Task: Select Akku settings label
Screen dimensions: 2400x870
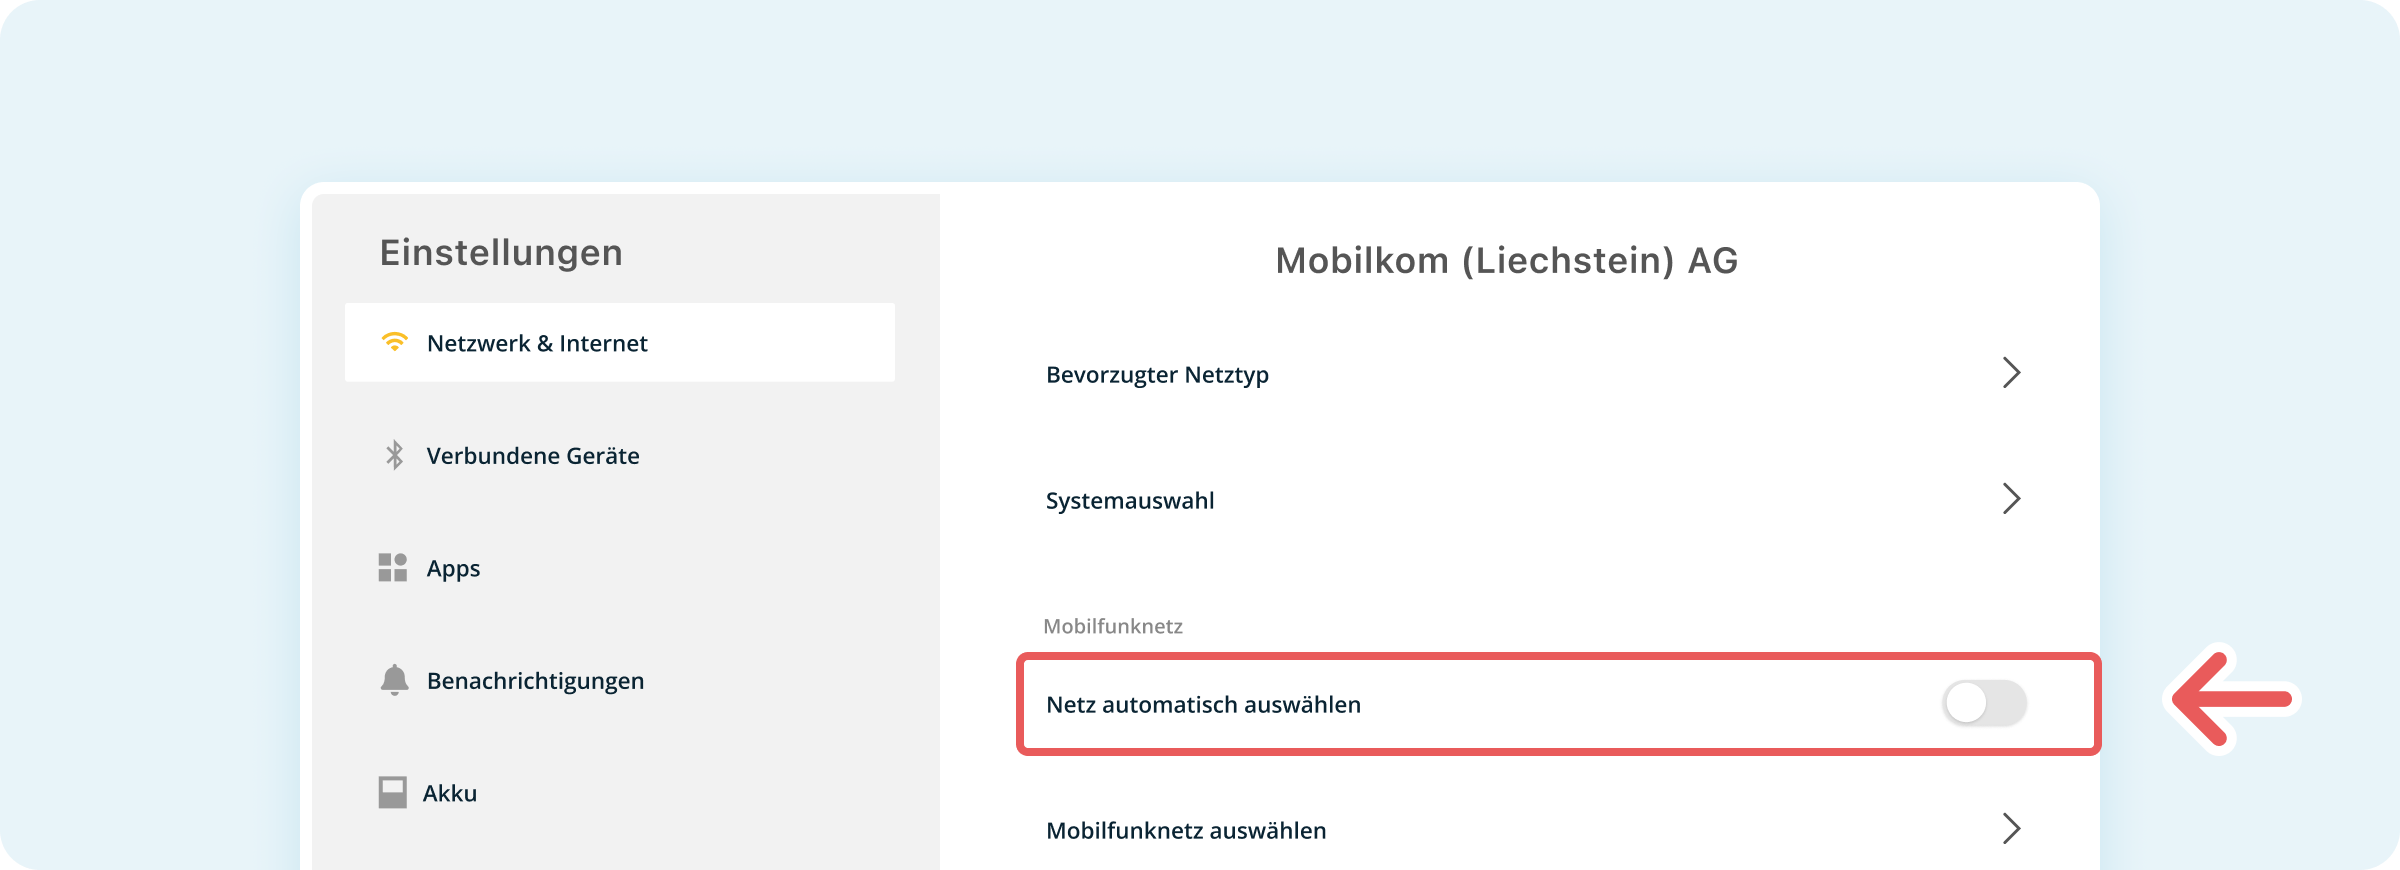Action: [x=450, y=793]
